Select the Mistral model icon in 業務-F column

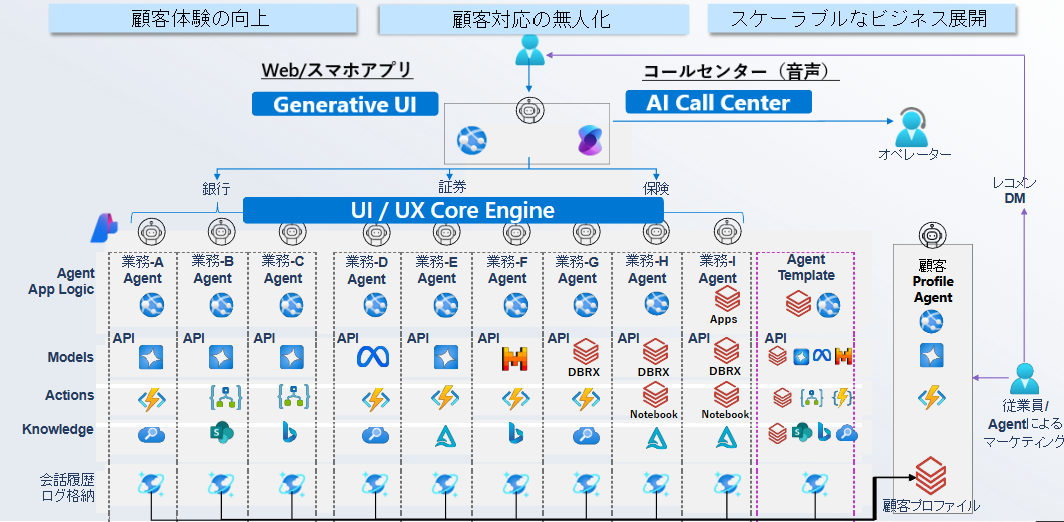(x=514, y=358)
